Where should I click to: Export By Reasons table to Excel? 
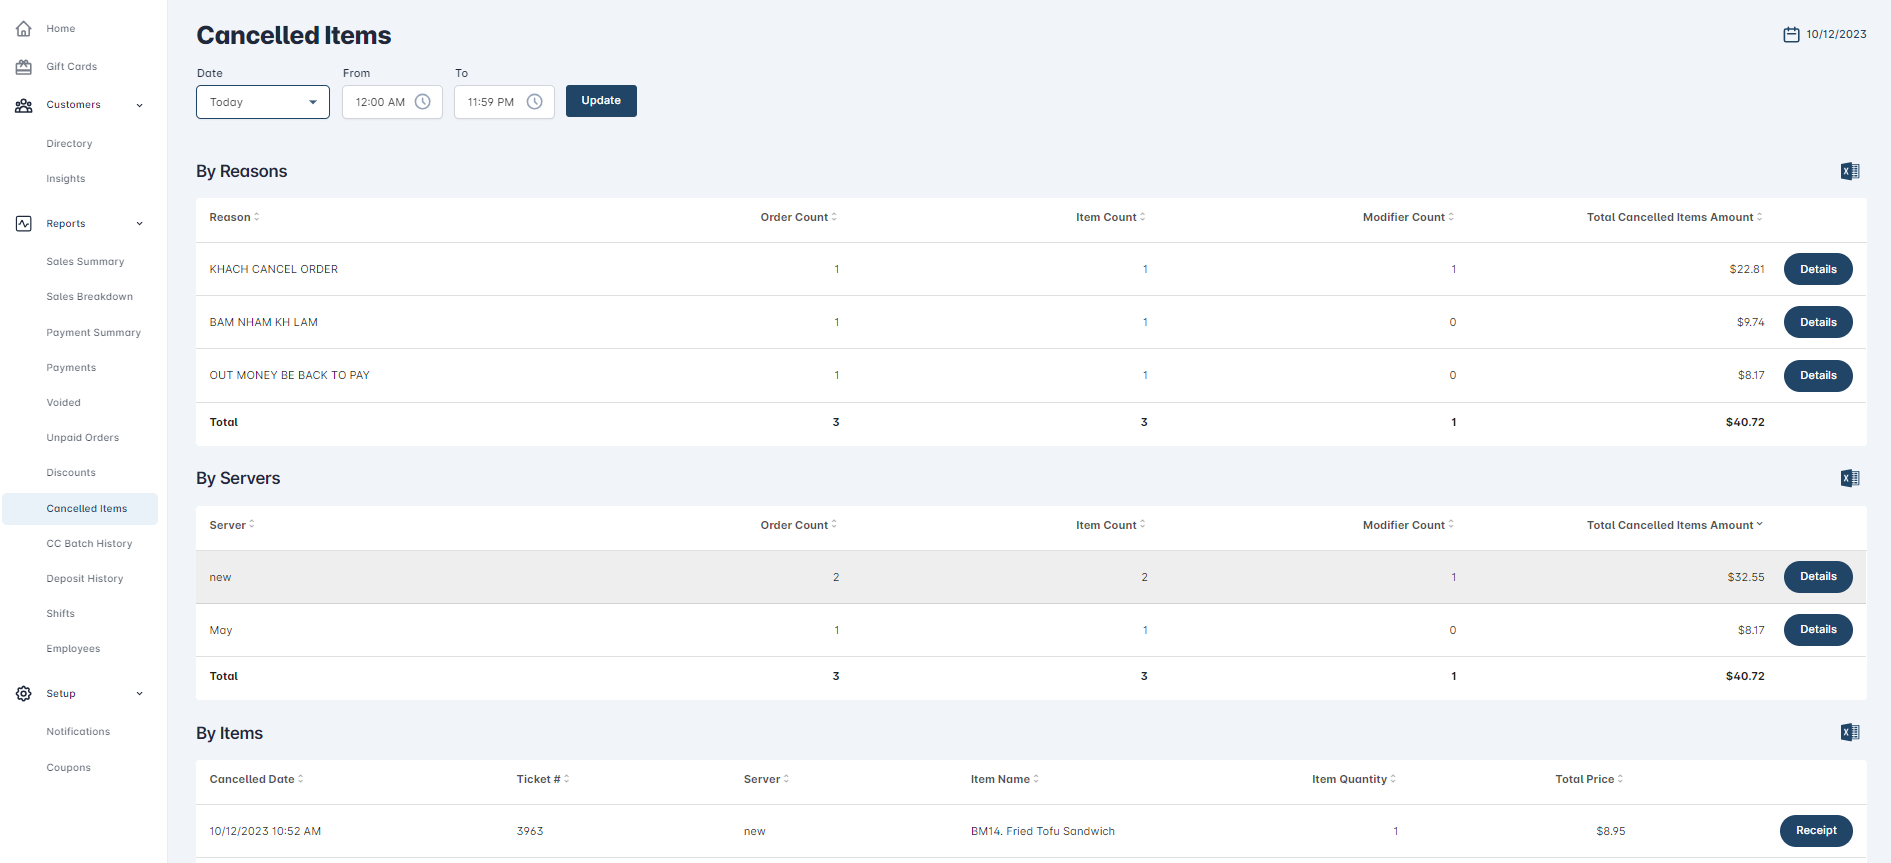[x=1850, y=171]
